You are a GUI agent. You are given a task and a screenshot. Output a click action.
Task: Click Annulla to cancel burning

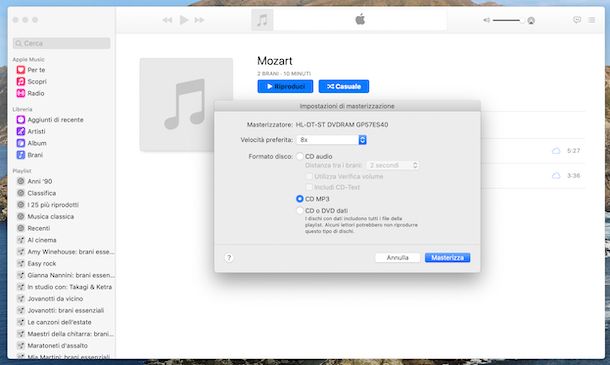pyautogui.click(x=398, y=258)
